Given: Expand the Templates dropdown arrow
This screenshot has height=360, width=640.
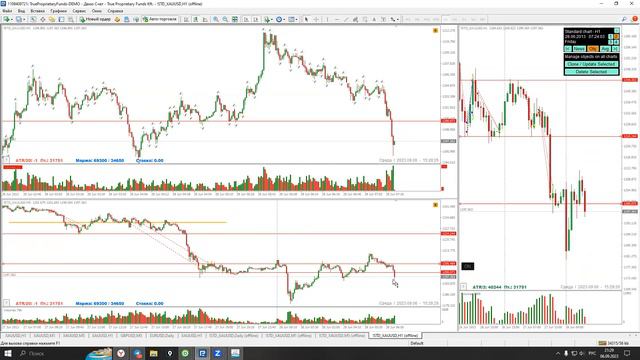Looking at the screenshot, I should click(297, 19).
